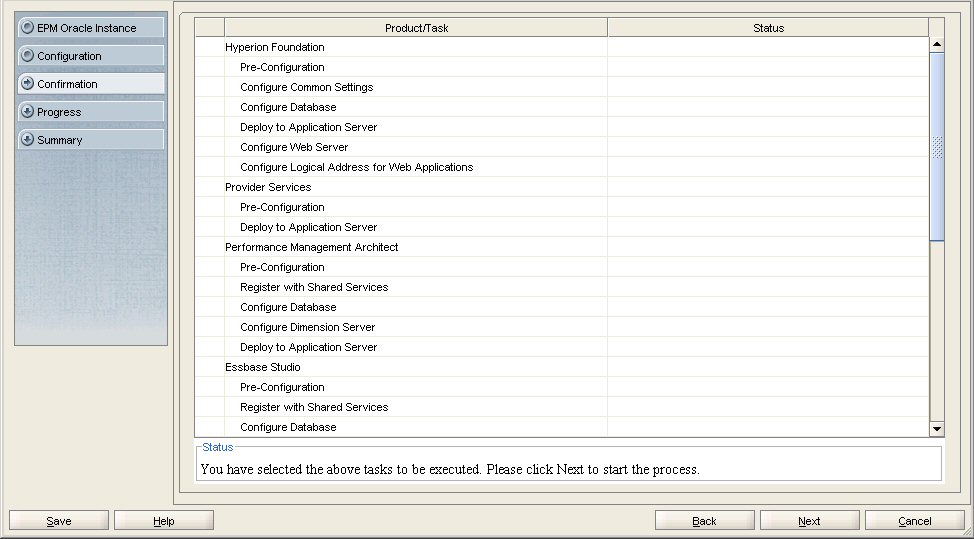Select Configure Logical Address for Web Applications
Image resolution: width=974 pixels, height=539 pixels.
(x=562, y=167)
